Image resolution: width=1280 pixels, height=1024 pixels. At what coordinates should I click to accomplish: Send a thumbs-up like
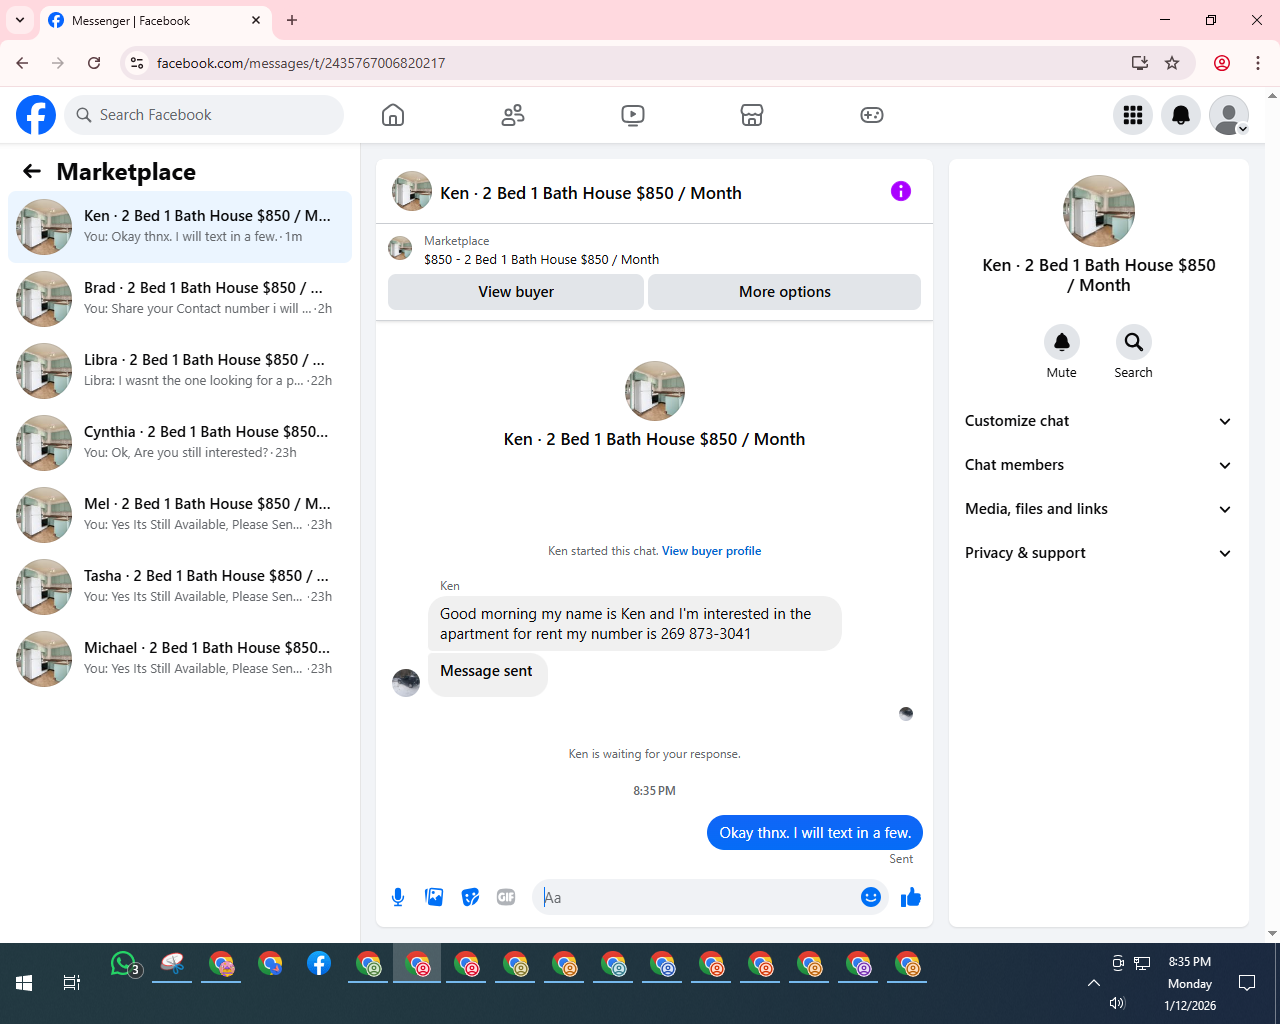(911, 897)
